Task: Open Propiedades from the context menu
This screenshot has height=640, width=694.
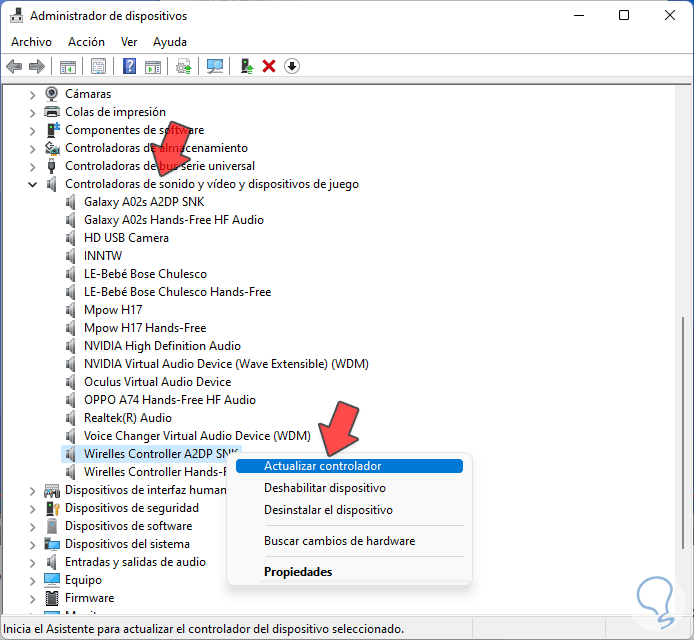Action: pyautogui.click(x=349, y=572)
